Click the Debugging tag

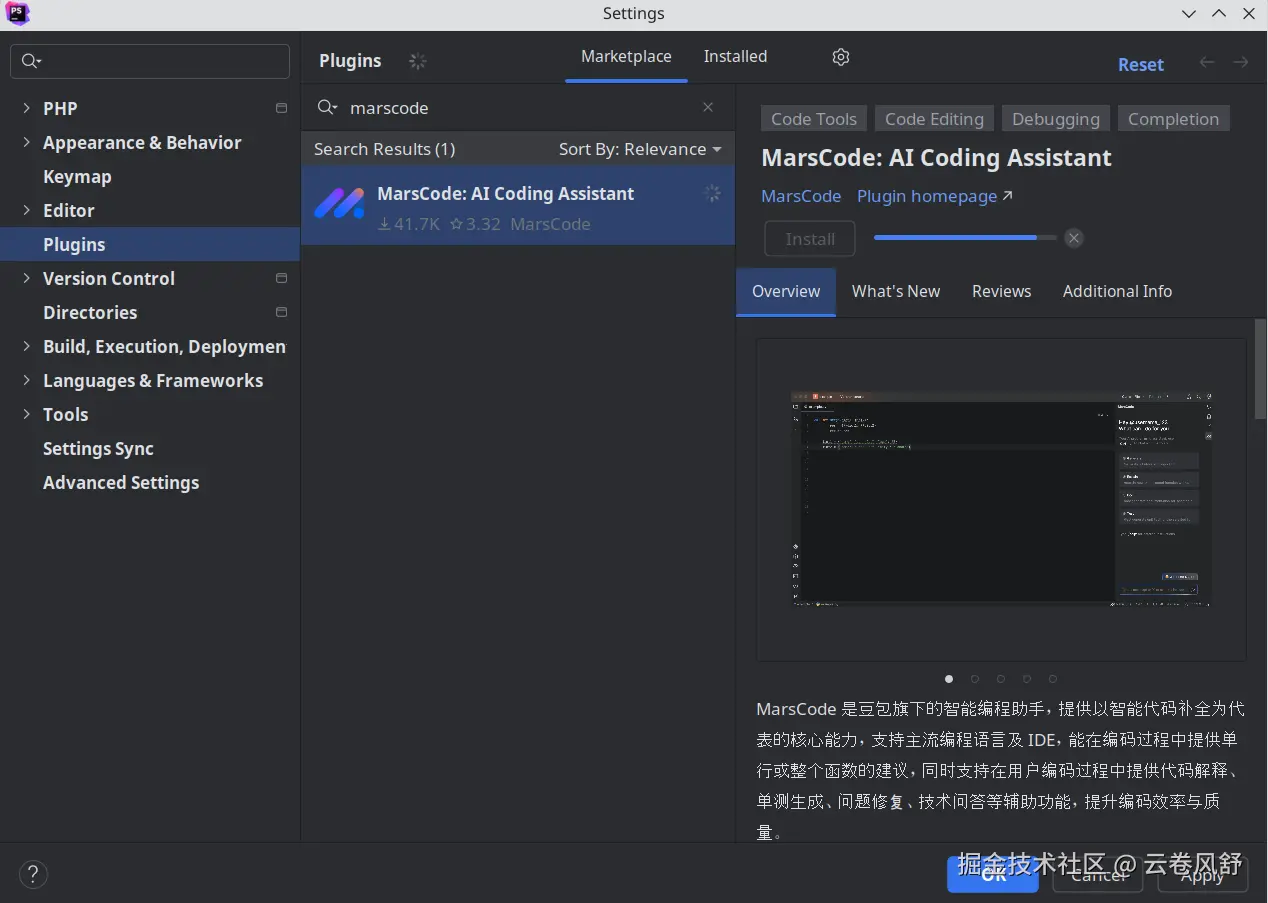pos(1056,119)
